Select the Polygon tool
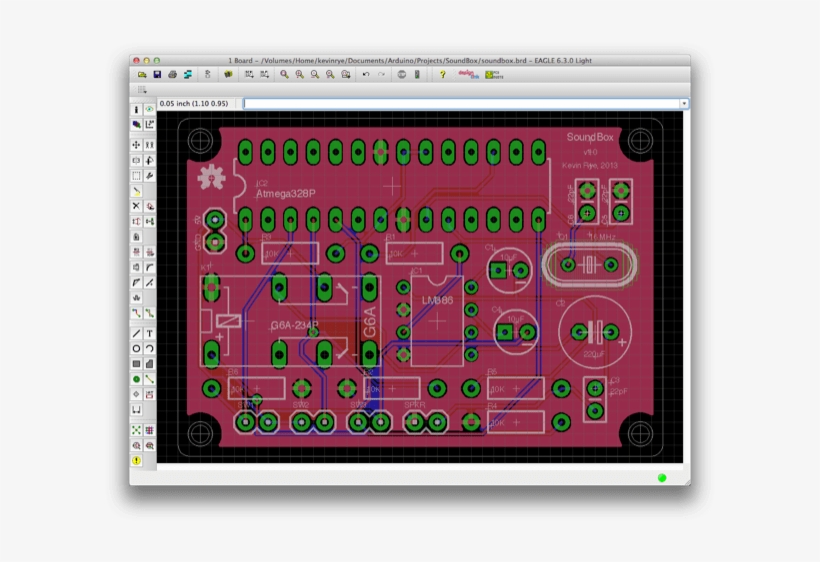The width and height of the screenshot is (820, 562). 150,363
